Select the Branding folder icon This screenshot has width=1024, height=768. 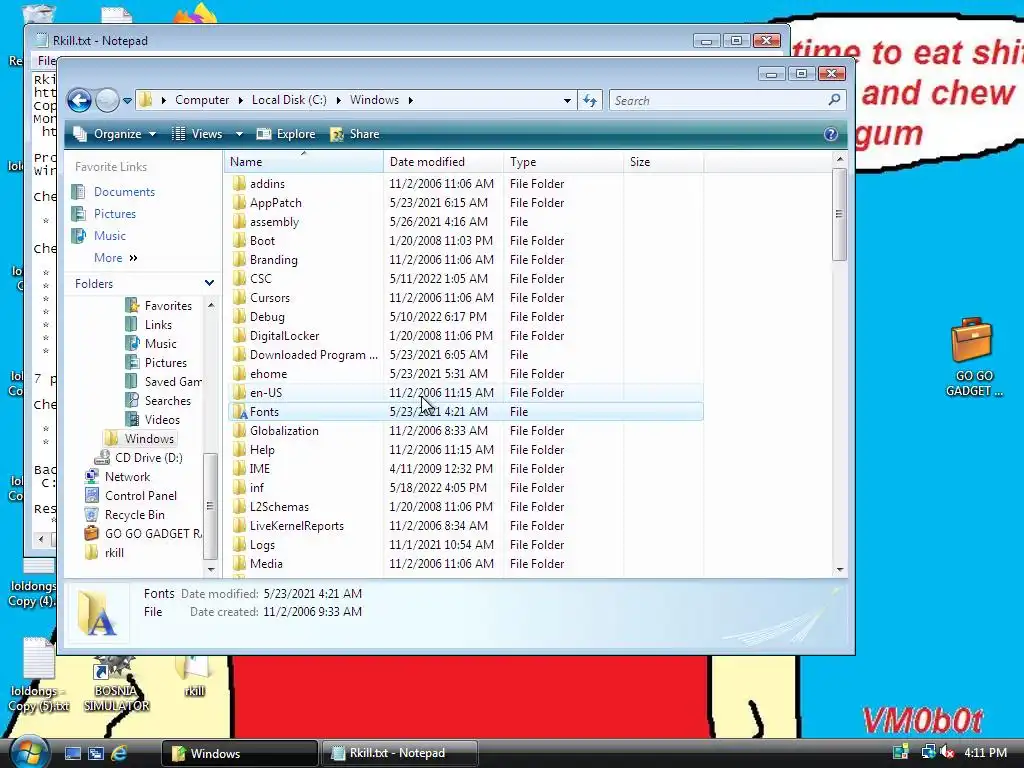pos(240,259)
